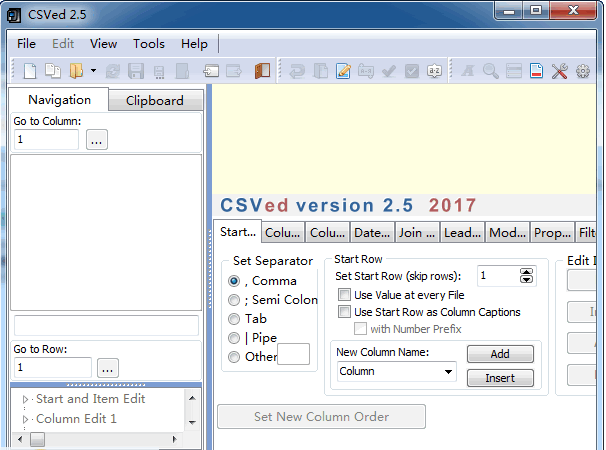
Task: Click the Add column button
Action: [x=500, y=354]
